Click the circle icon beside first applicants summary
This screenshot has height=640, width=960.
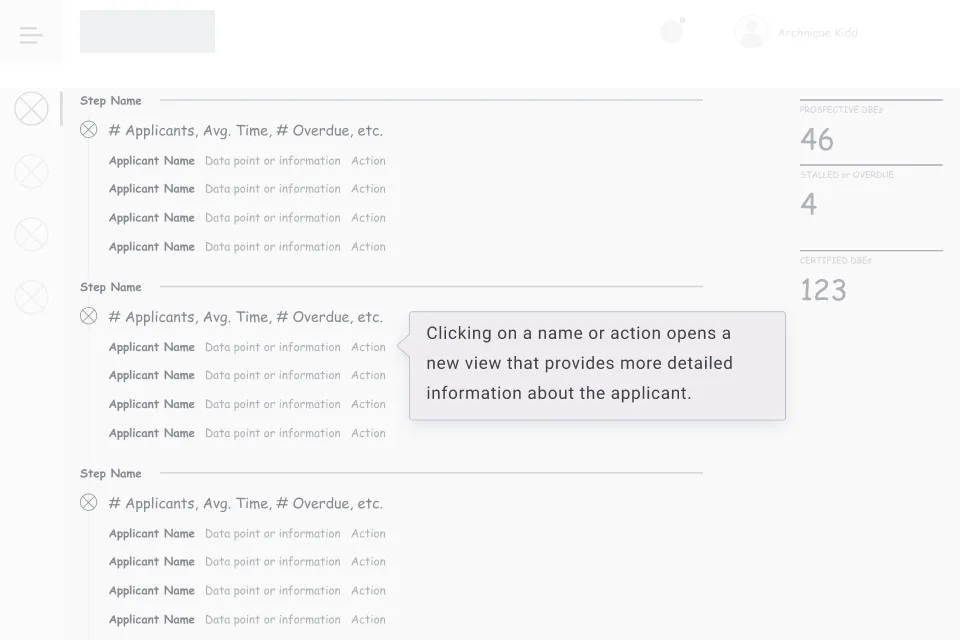pos(88,129)
